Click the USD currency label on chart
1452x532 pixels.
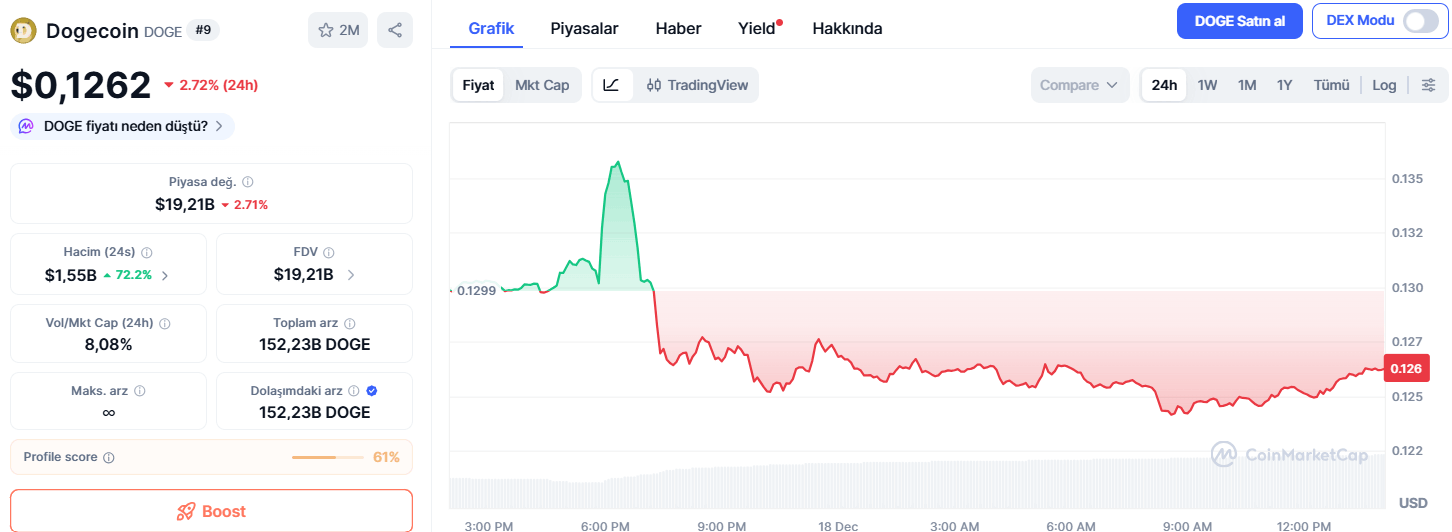tap(1413, 502)
